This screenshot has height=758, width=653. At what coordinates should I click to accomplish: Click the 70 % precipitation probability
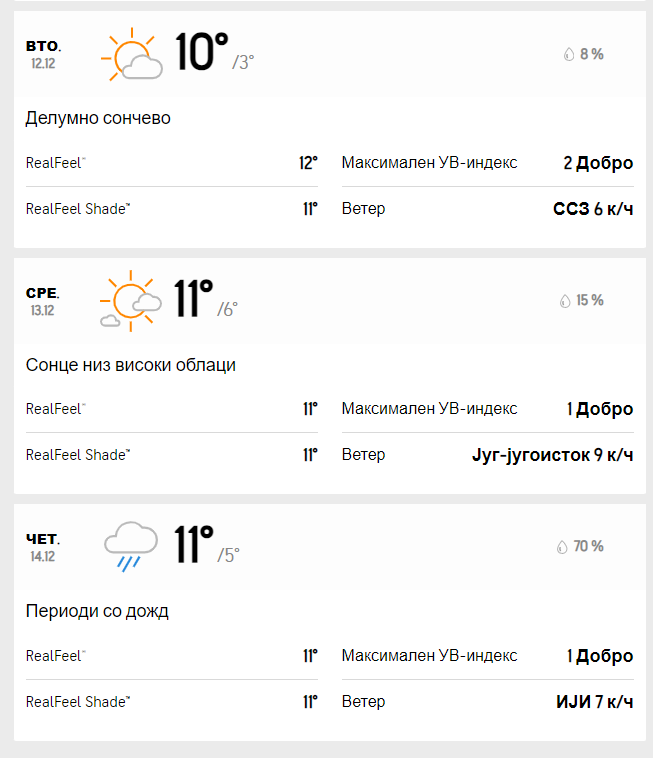click(588, 547)
